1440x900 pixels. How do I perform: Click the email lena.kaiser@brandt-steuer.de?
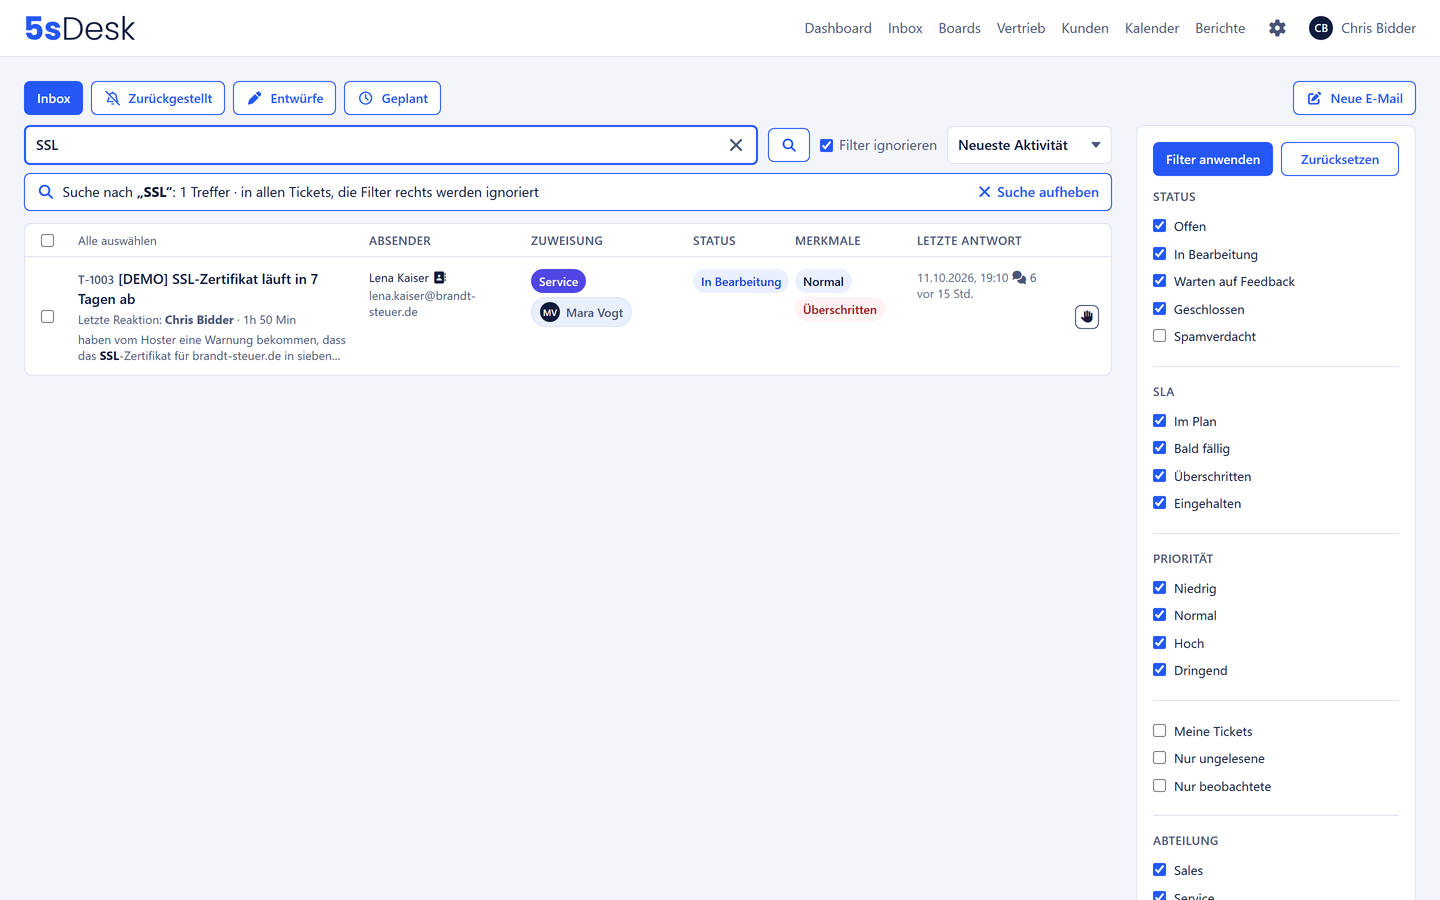tap(422, 304)
